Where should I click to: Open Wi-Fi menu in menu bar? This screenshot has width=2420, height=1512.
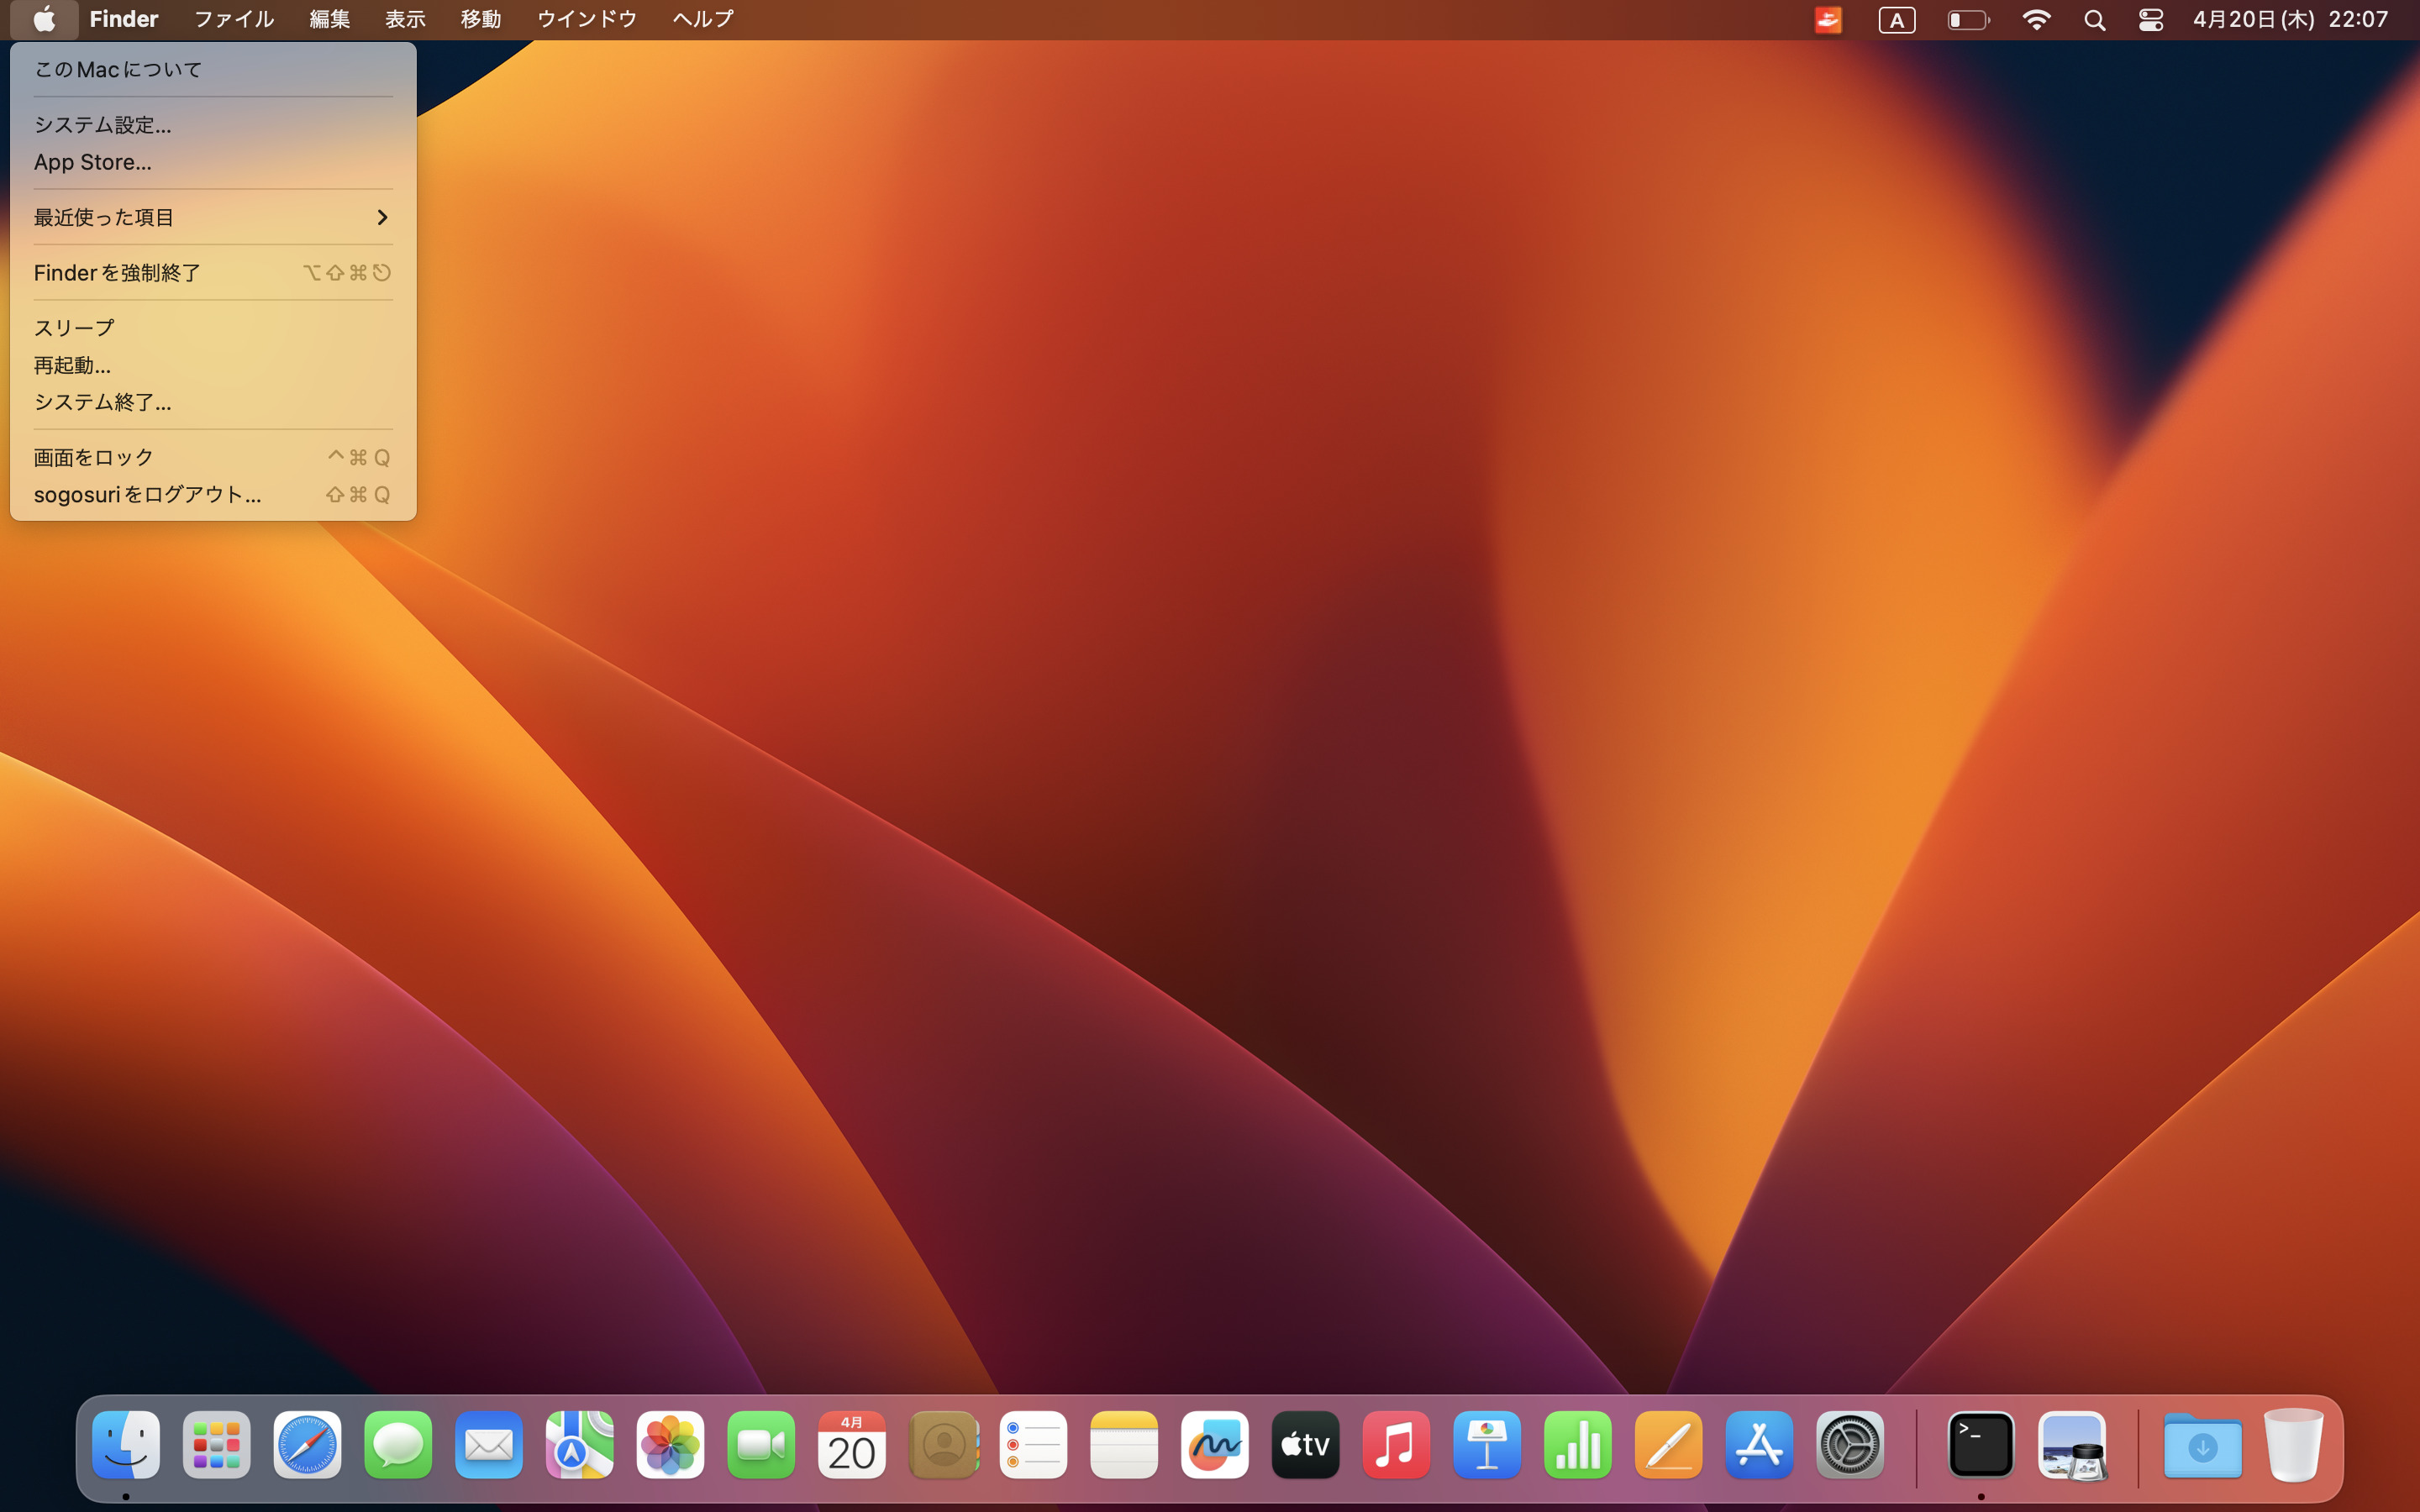[2036, 20]
